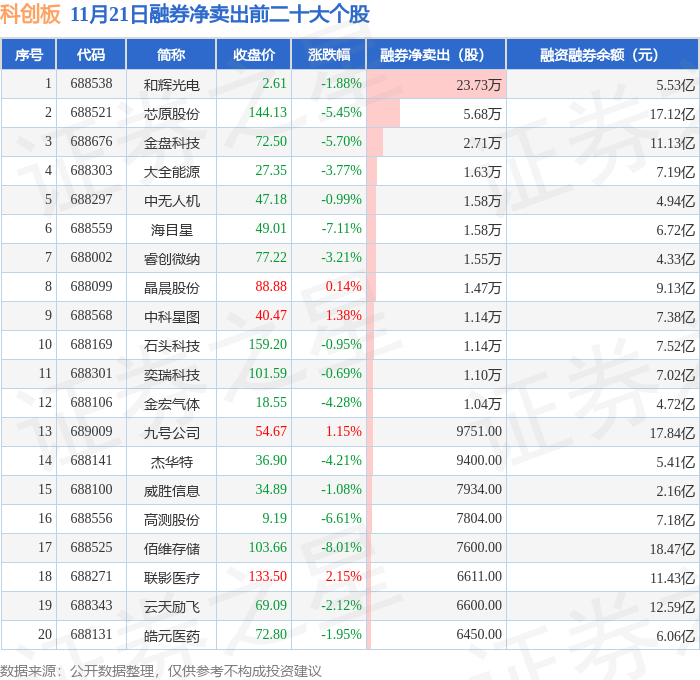Select stock name 中无人机
Screen dimensions: 700x680
pos(171,201)
